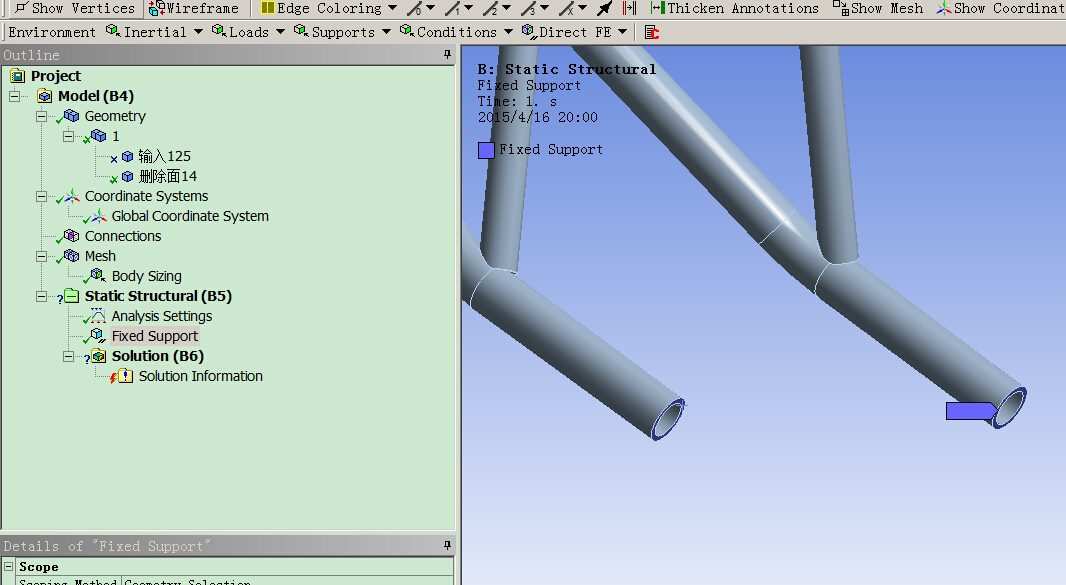Click the Project folder icon
Image resolution: width=1066 pixels, height=585 pixels.
point(18,76)
